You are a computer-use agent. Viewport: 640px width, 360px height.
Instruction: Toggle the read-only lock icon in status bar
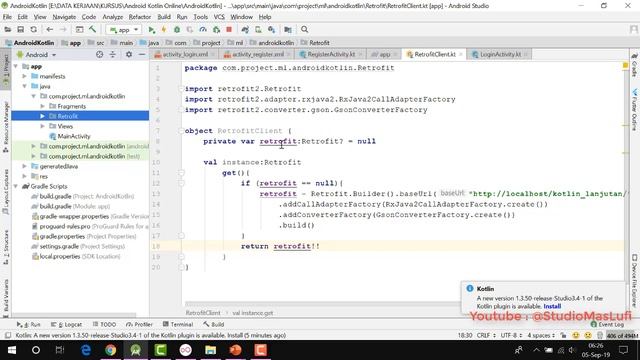pos(564,335)
